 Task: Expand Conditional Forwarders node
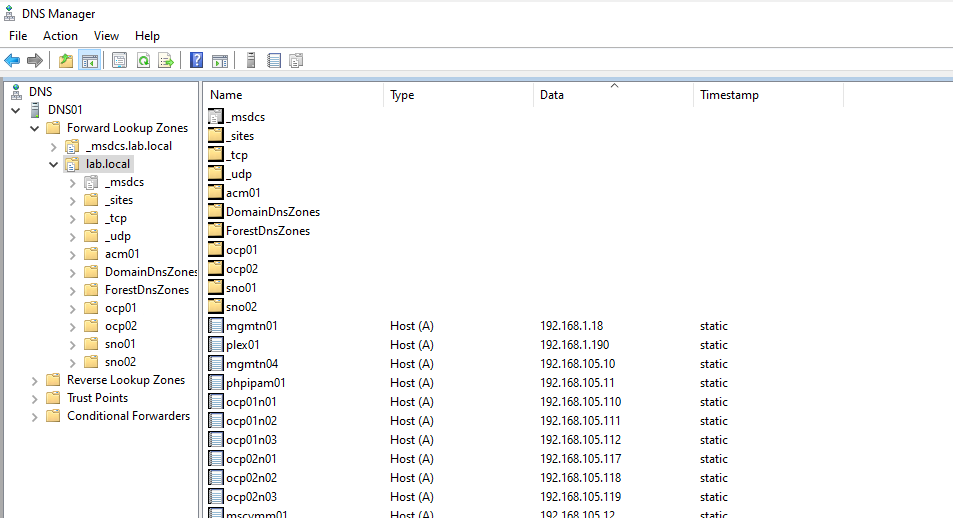[35, 416]
